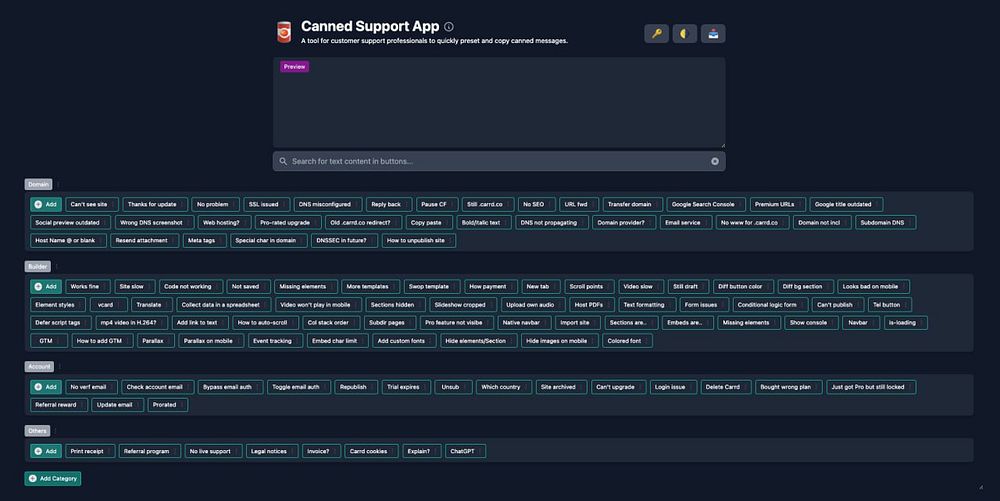Add a button to the Domain category
This screenshot has height=501, width=1000.
(x=46, y=205)
